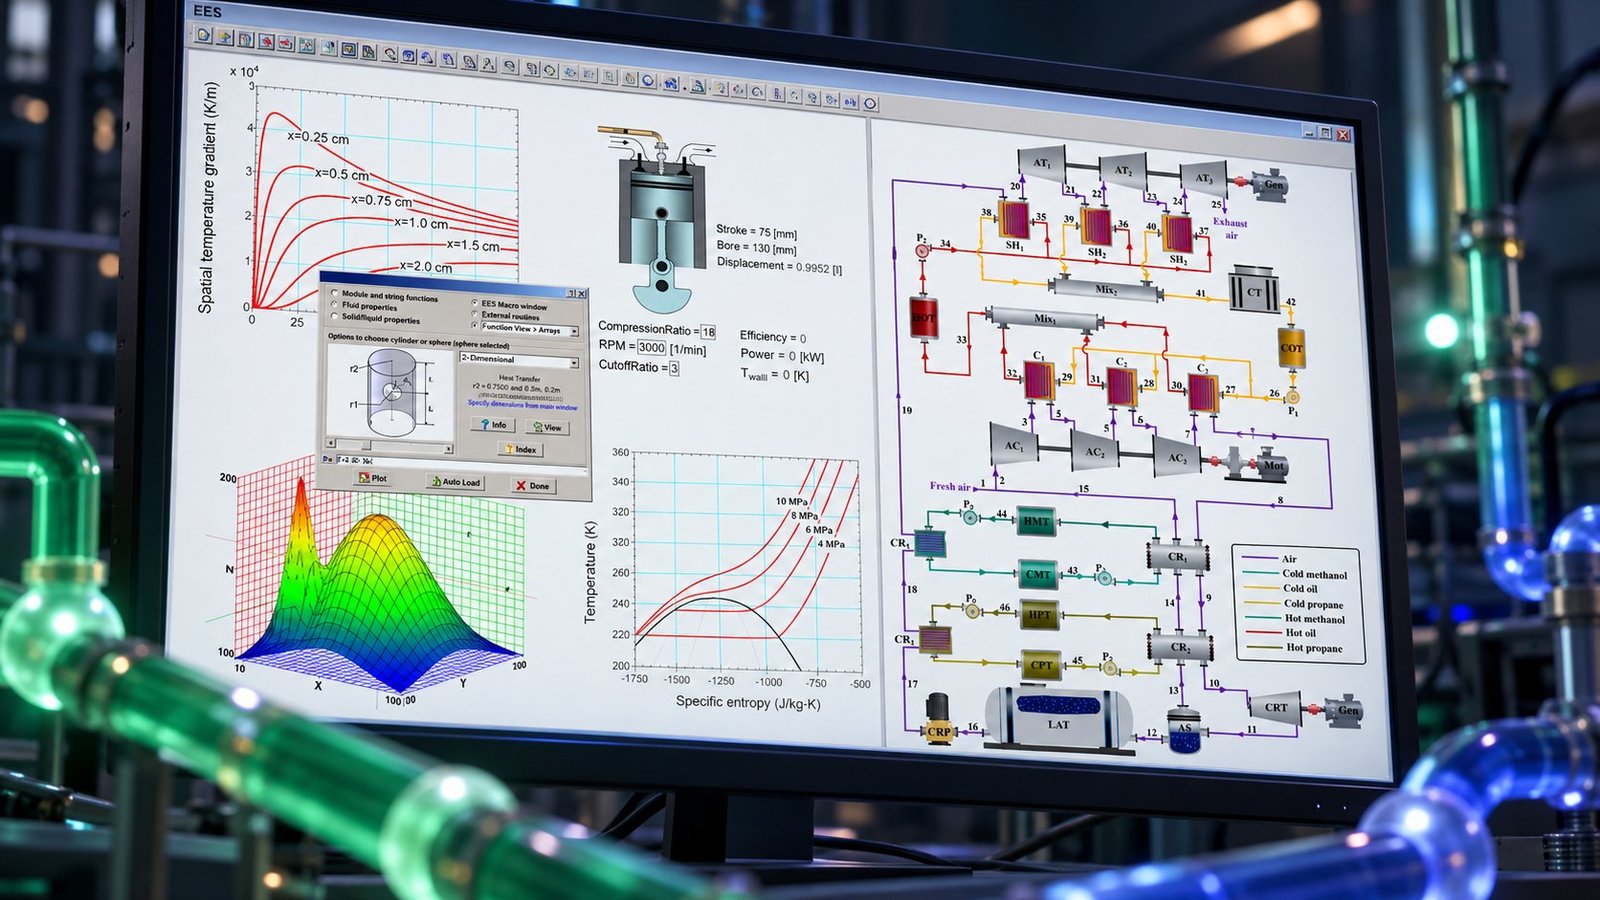Expand the 2-Dimensional dropdown
Screen dimensions: 1600x900
[x=573, y=362]
